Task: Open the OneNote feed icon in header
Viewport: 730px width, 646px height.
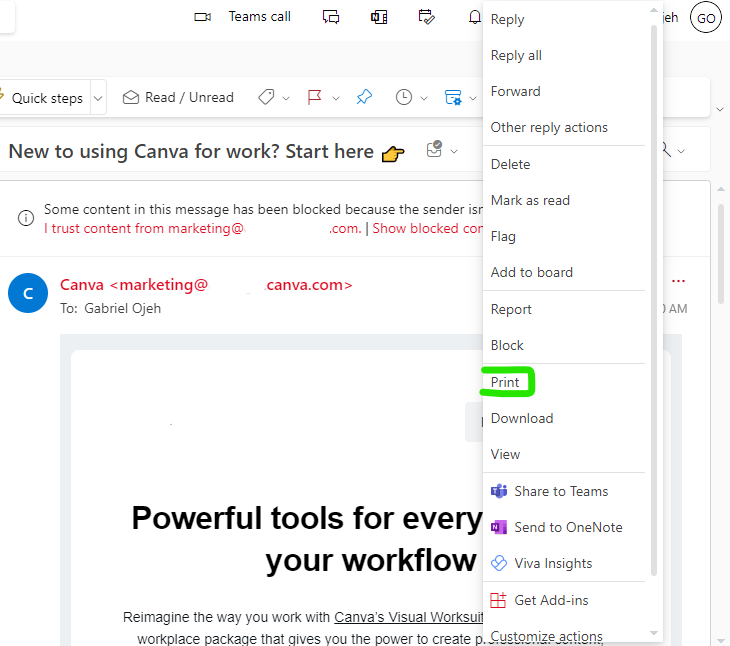Action: [379, 17]
